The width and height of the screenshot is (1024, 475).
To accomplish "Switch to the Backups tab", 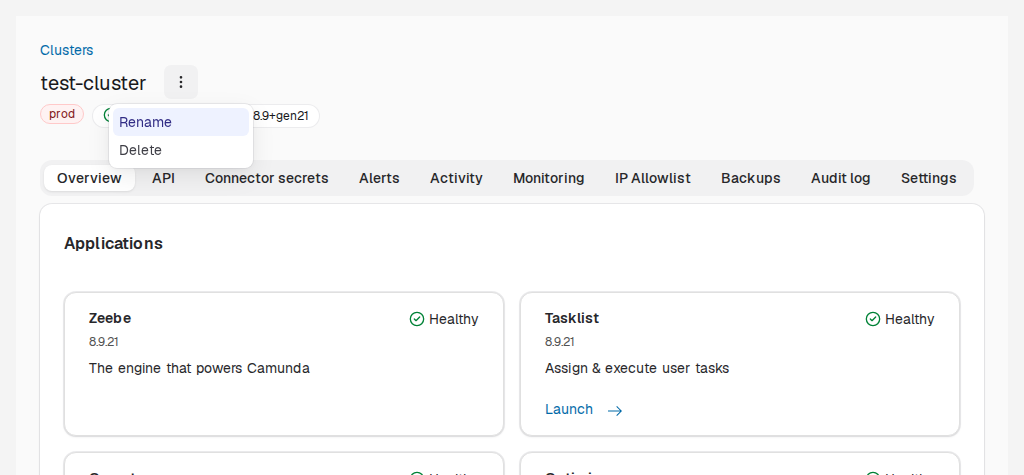I will pyautogui.click(x=751, y=178).
